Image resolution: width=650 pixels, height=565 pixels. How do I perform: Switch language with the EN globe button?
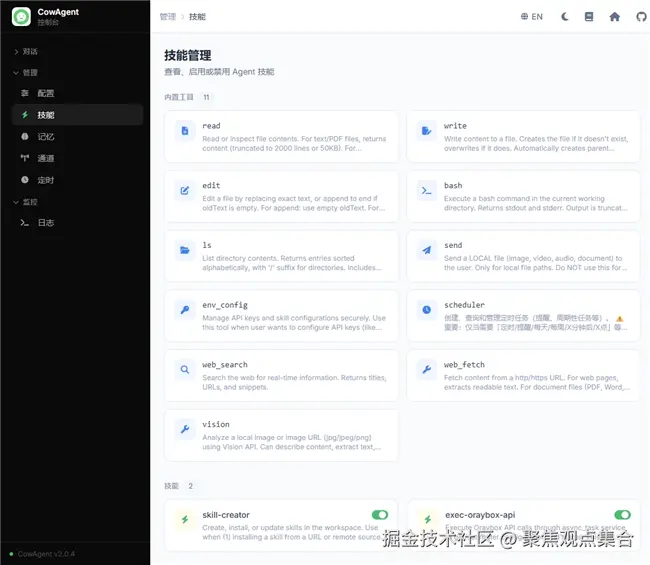click(x=531, y=17)
